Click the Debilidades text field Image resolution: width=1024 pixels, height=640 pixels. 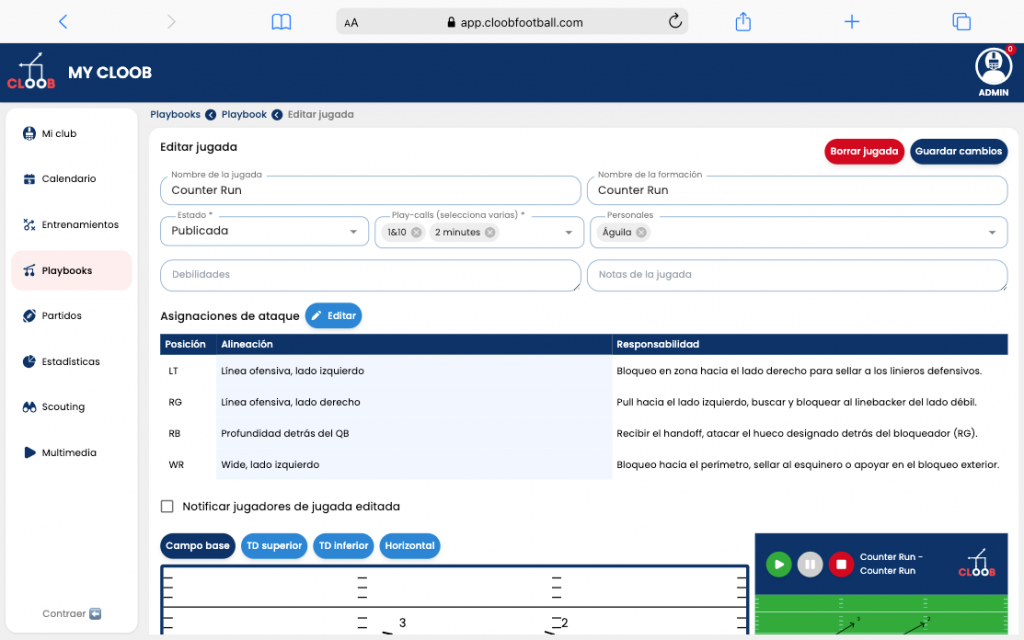click(370, 275)
